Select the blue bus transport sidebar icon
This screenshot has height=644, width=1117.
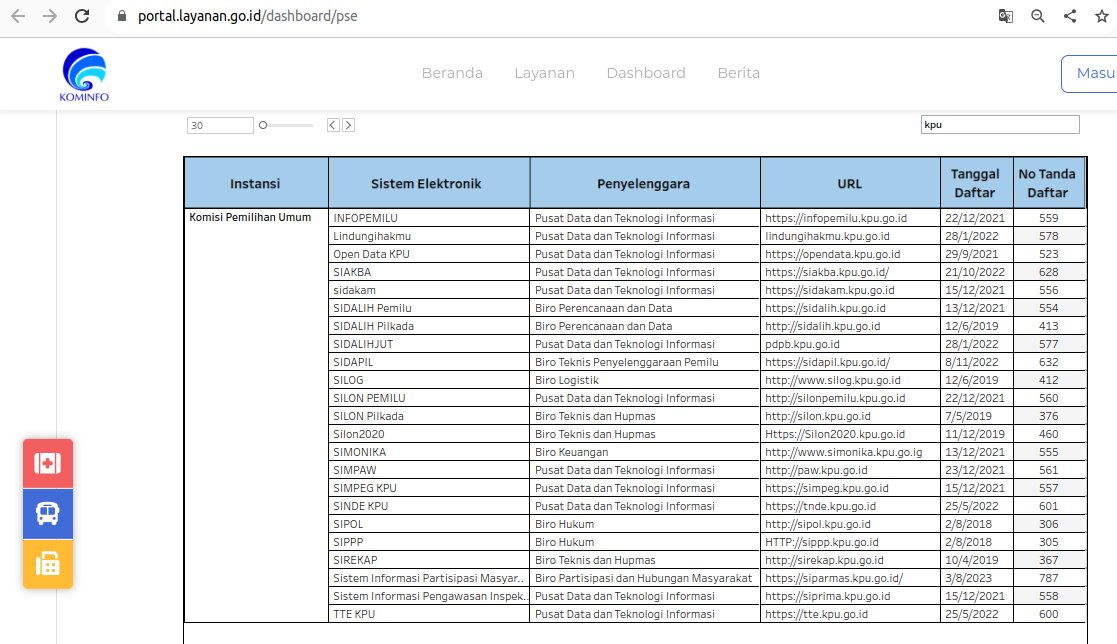coord(47,513)
